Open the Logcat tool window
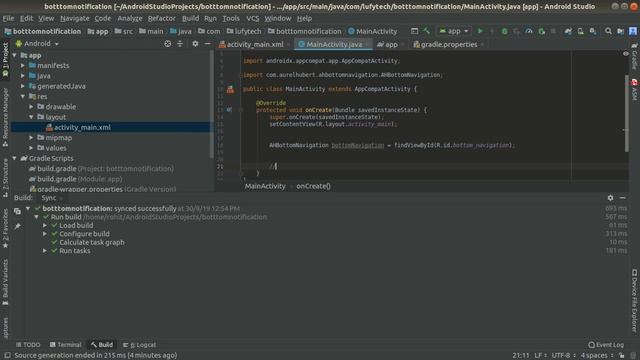Image resolution: width=640 pixels, height=360 pixels. [139, 345]
